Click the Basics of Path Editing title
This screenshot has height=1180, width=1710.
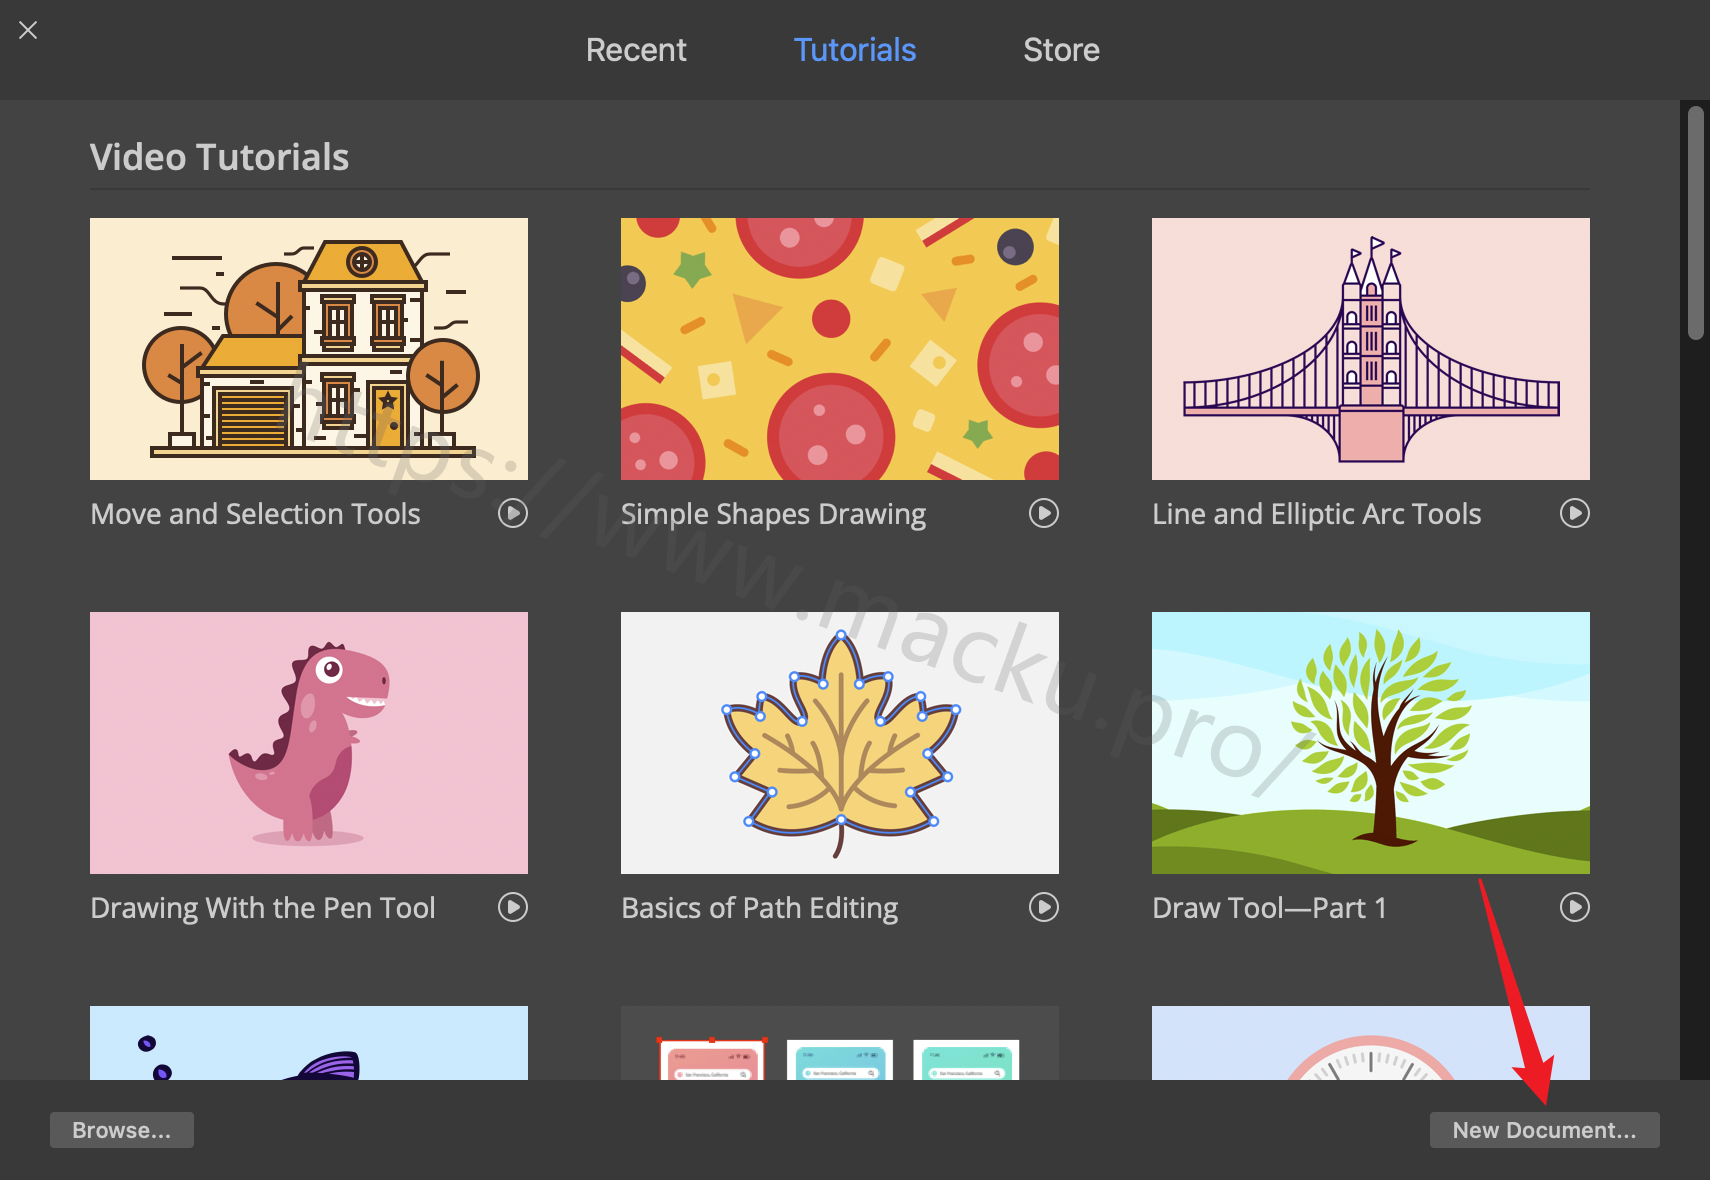759,908
